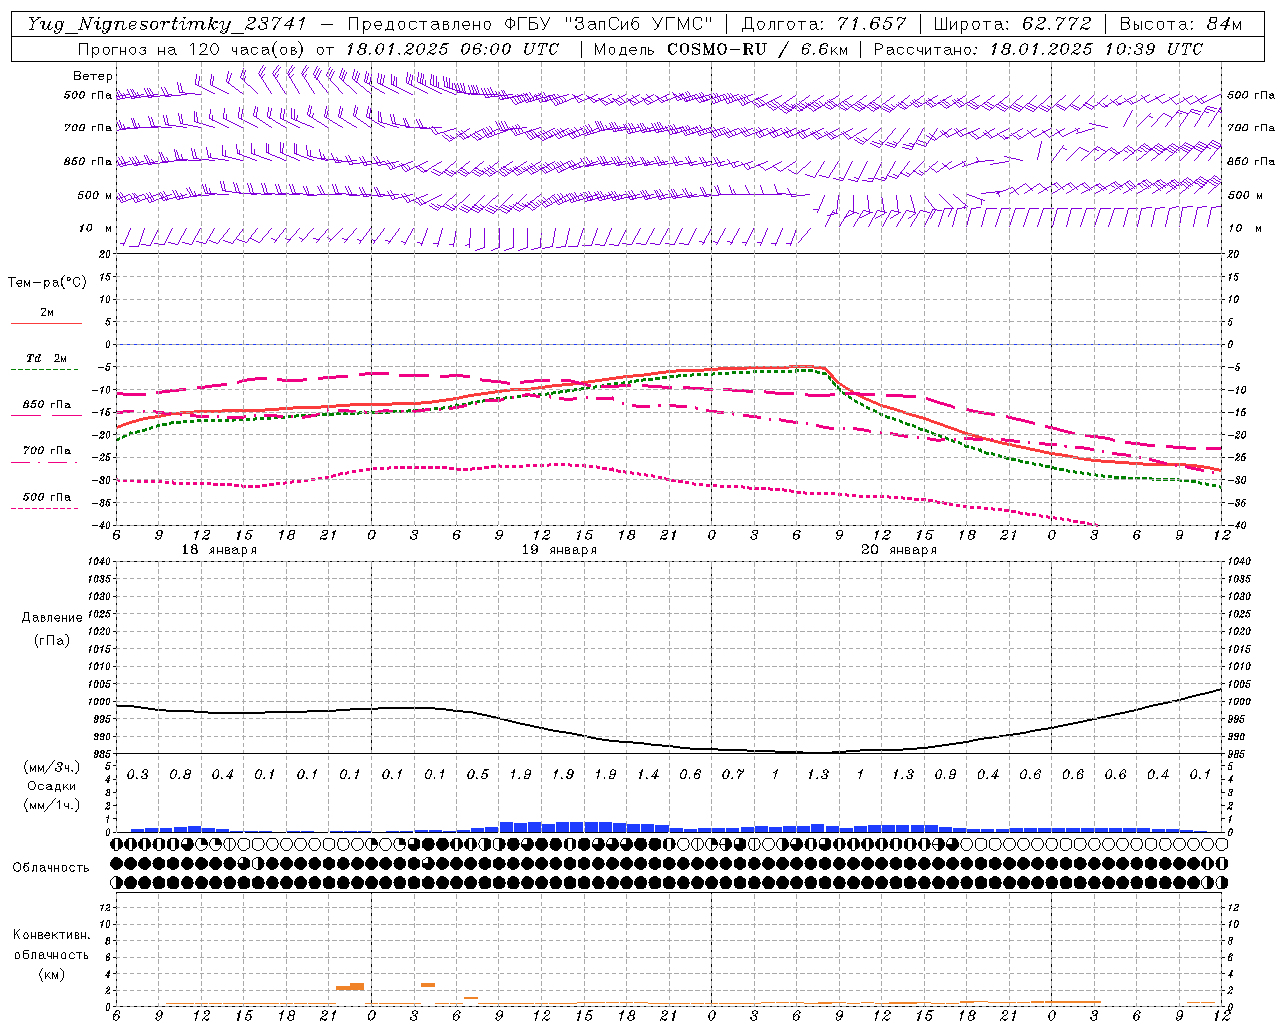Click the model label 'COSMO-RU / 6.6км'
Screen dimensions: 1280x1024
click(757, 49)
